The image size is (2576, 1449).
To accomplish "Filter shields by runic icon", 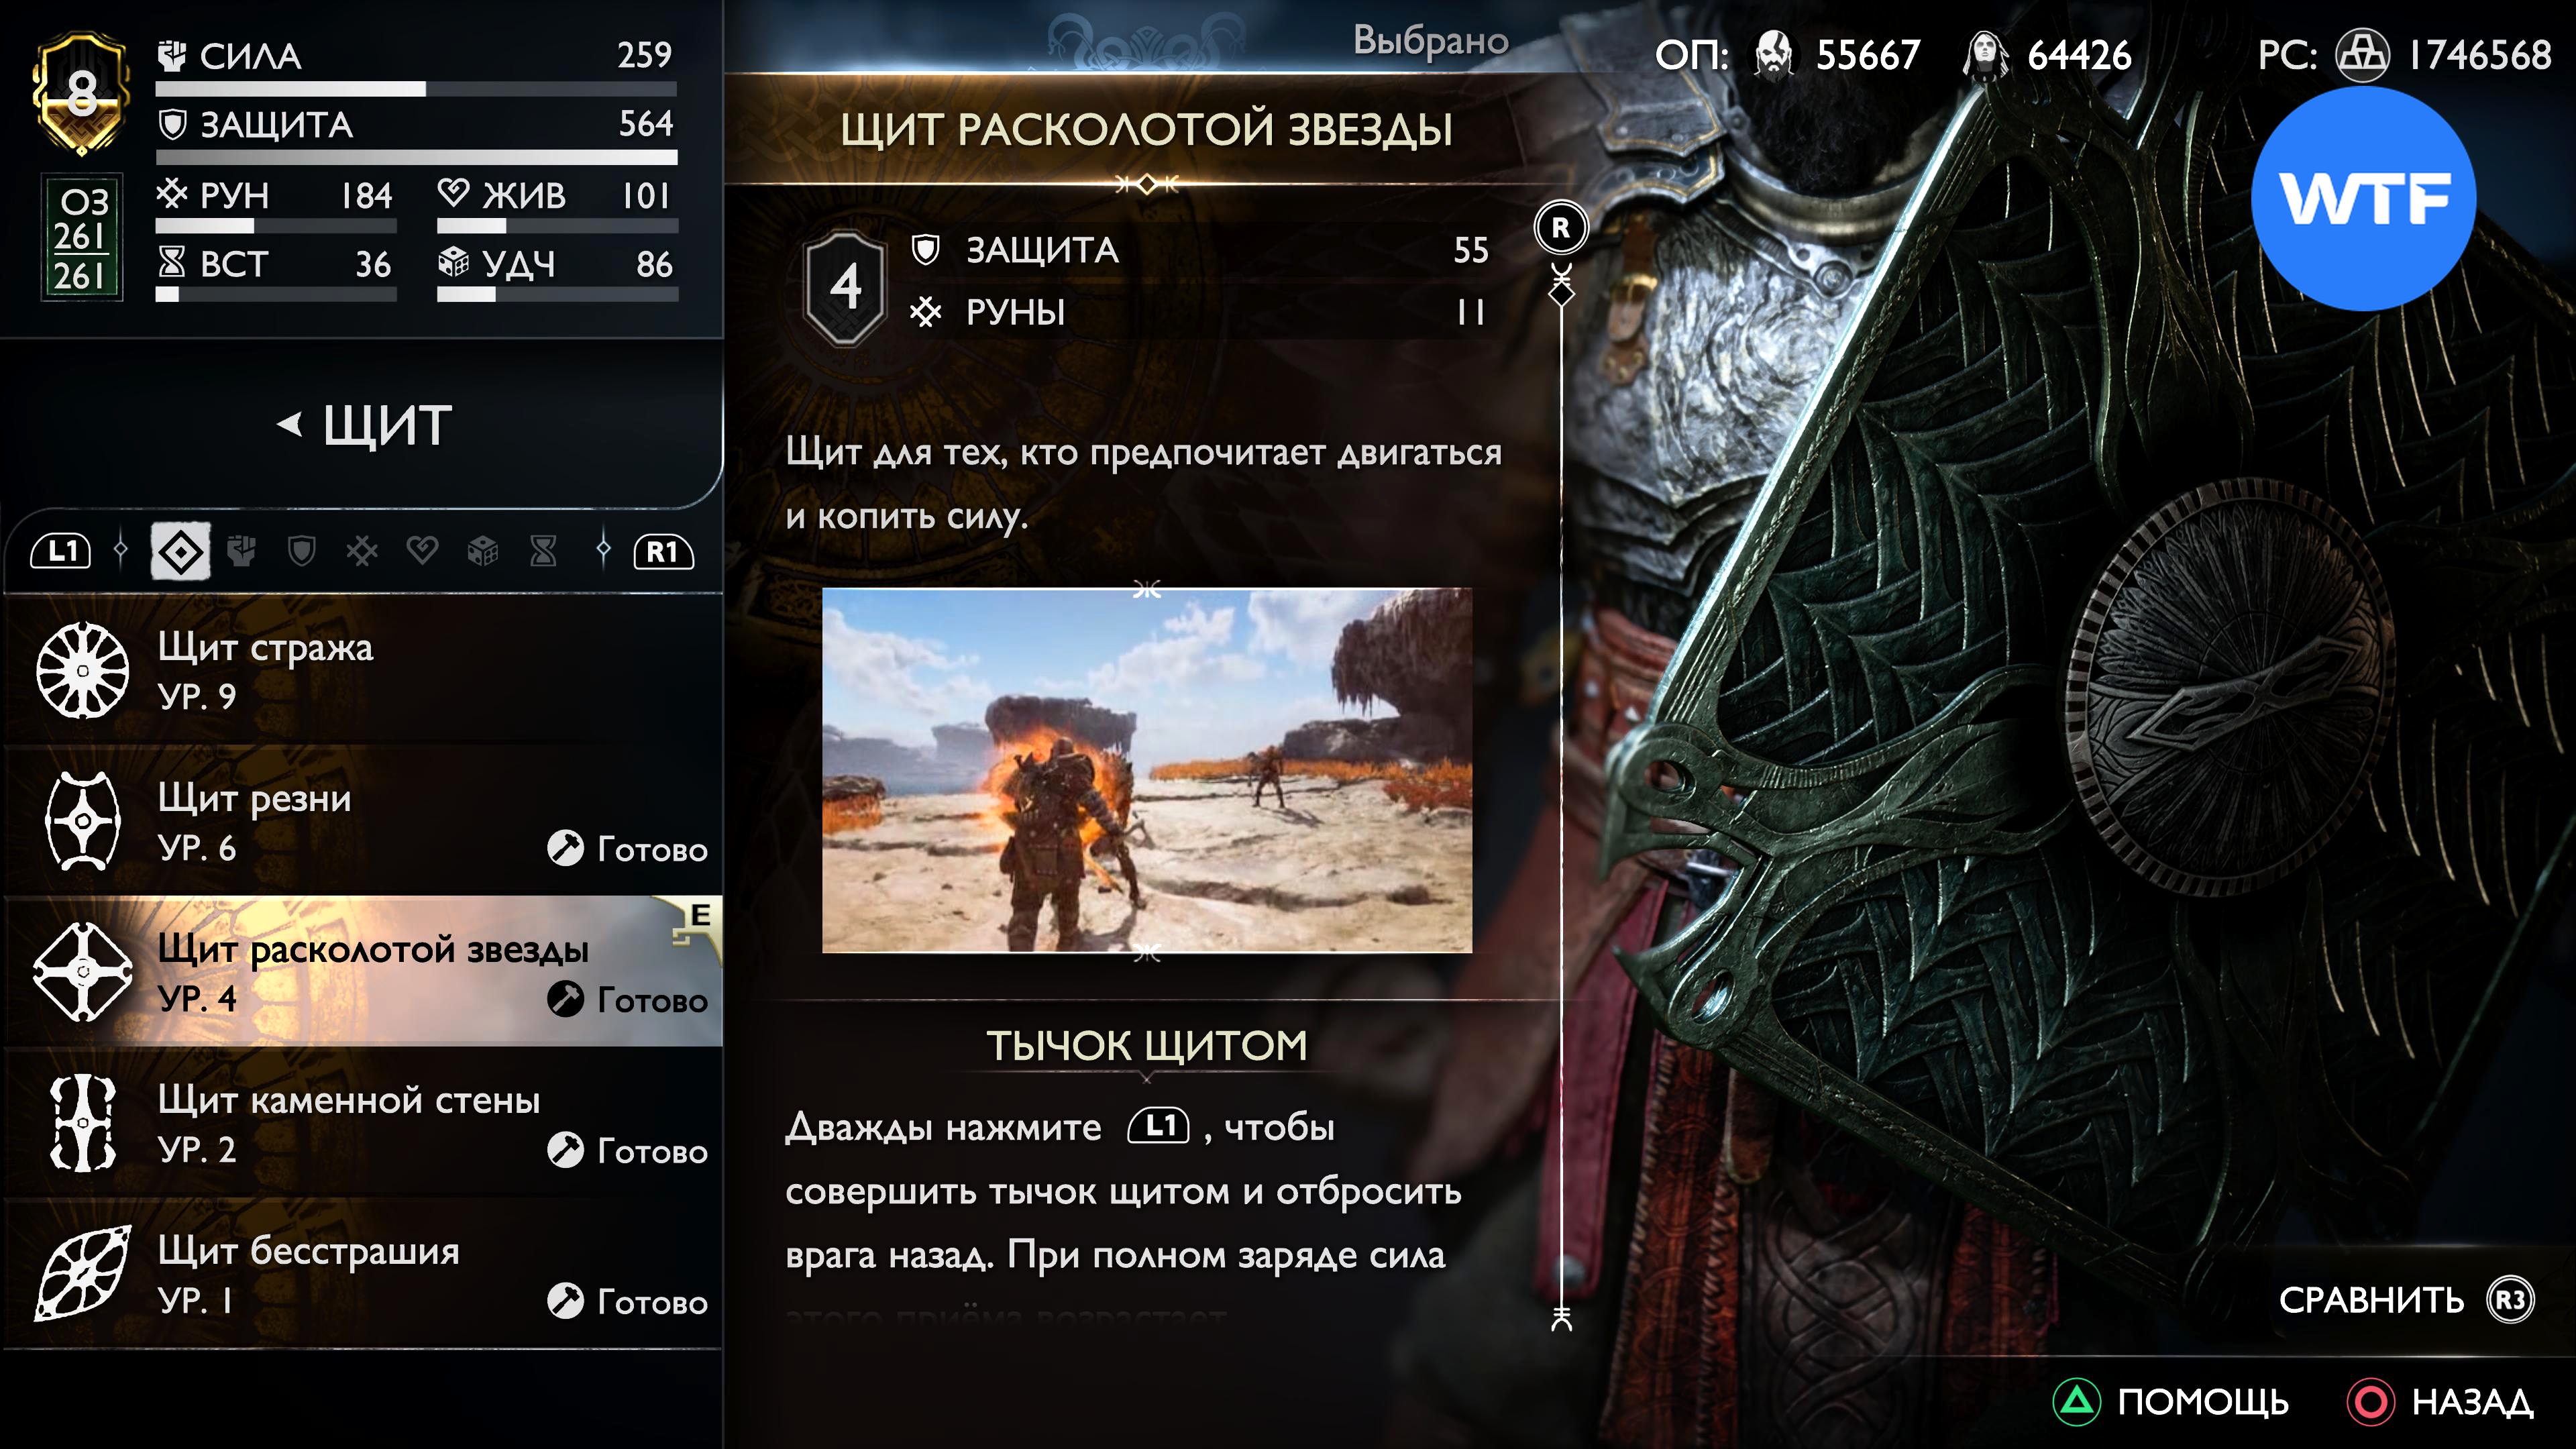I will point(362,551).
